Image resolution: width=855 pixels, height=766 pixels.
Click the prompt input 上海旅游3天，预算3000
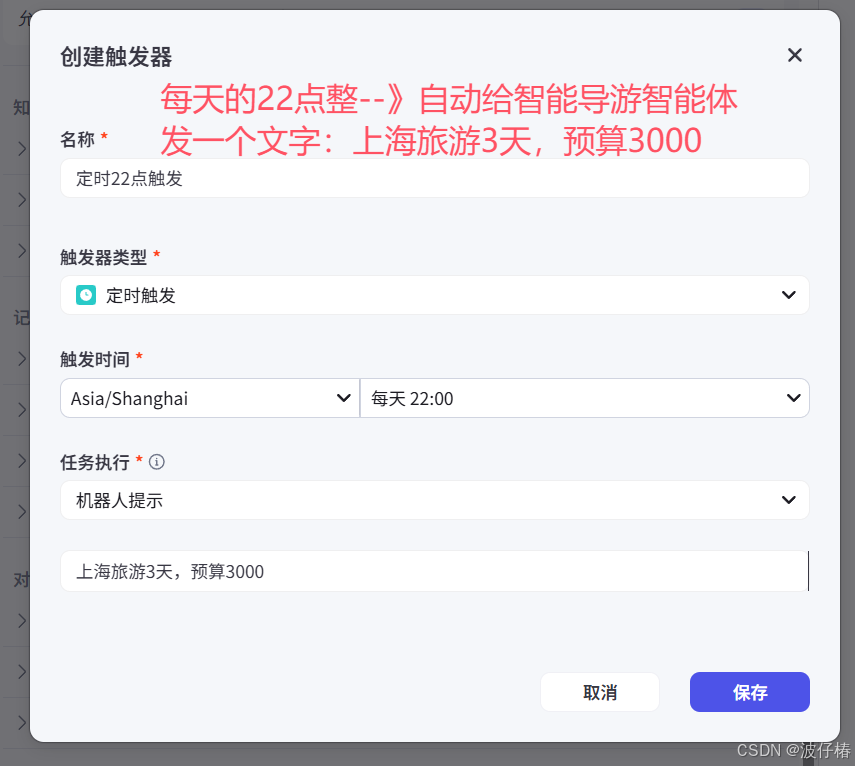(435, 570)
